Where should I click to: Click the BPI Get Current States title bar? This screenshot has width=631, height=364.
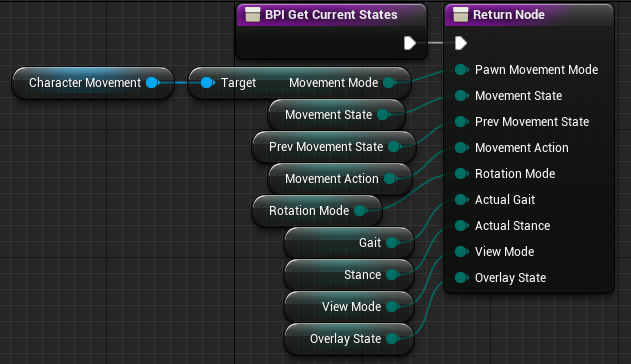331,15
